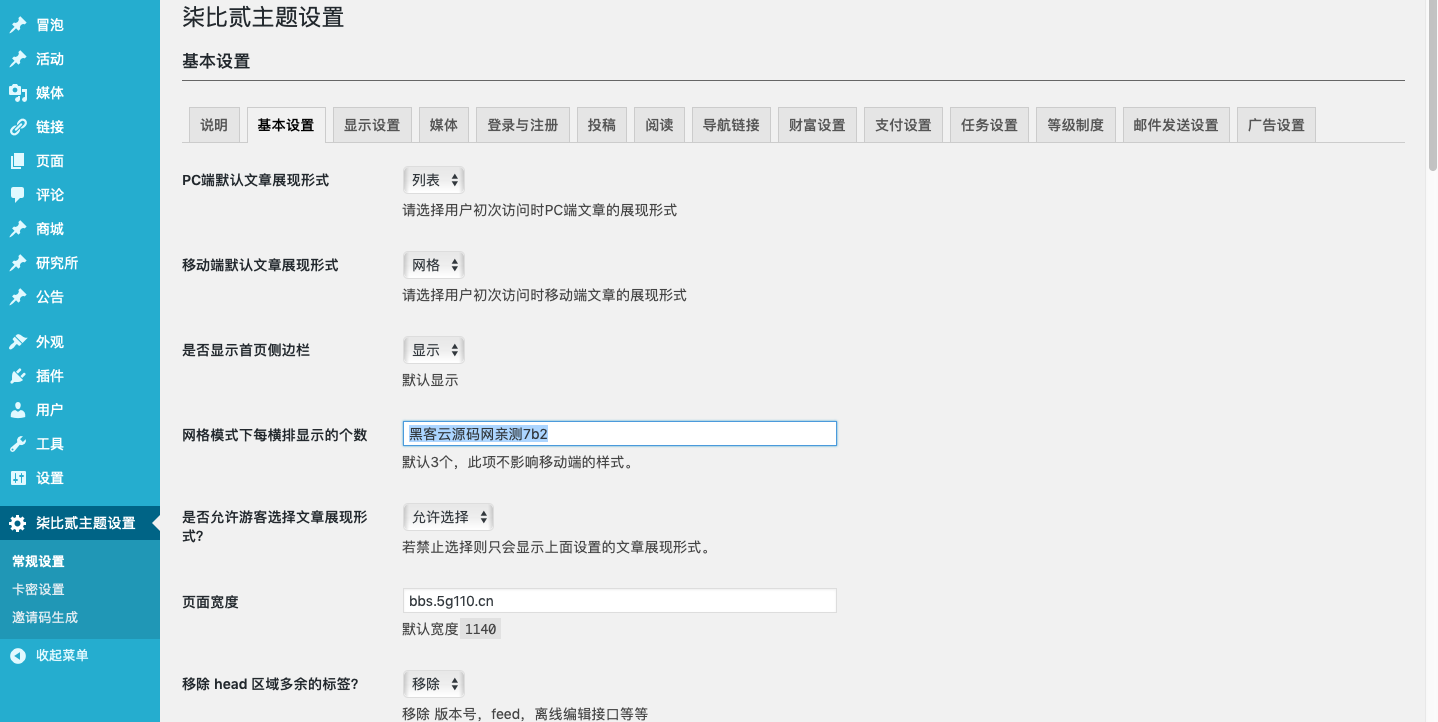Open the 允许选择 dropdown
1438x722 pixels.
[x=448, y=517]
